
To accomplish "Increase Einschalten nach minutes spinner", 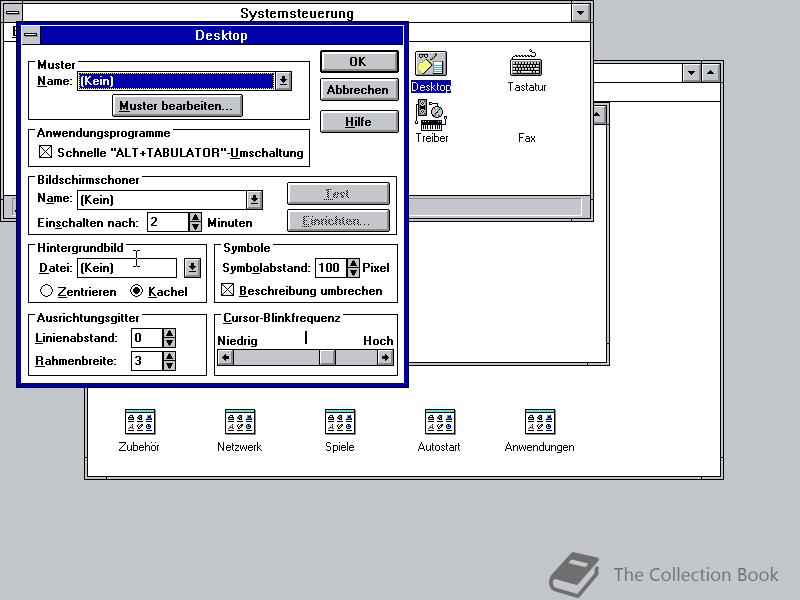I will (x=195, y=217).
